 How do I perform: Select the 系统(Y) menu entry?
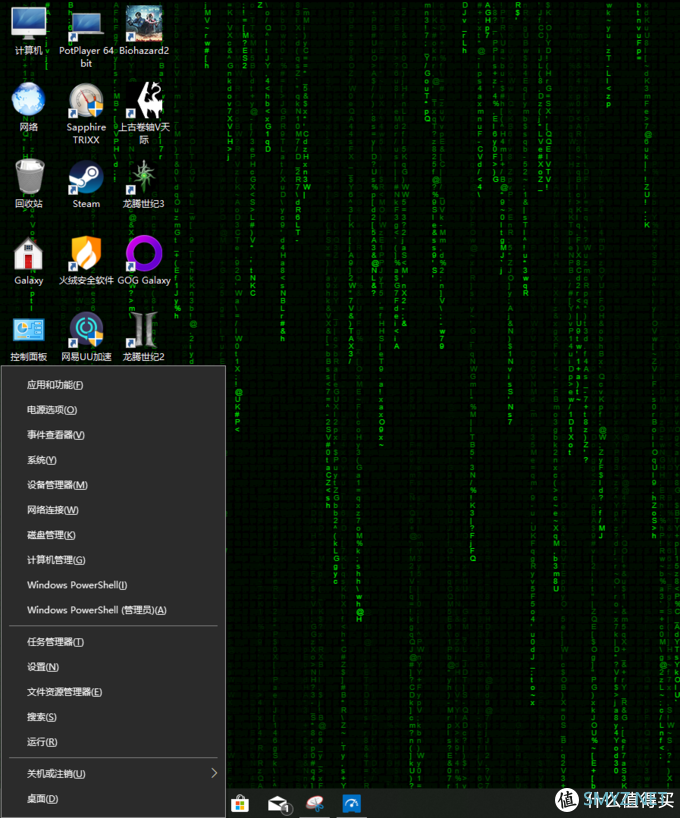click(x=113, y=460)
